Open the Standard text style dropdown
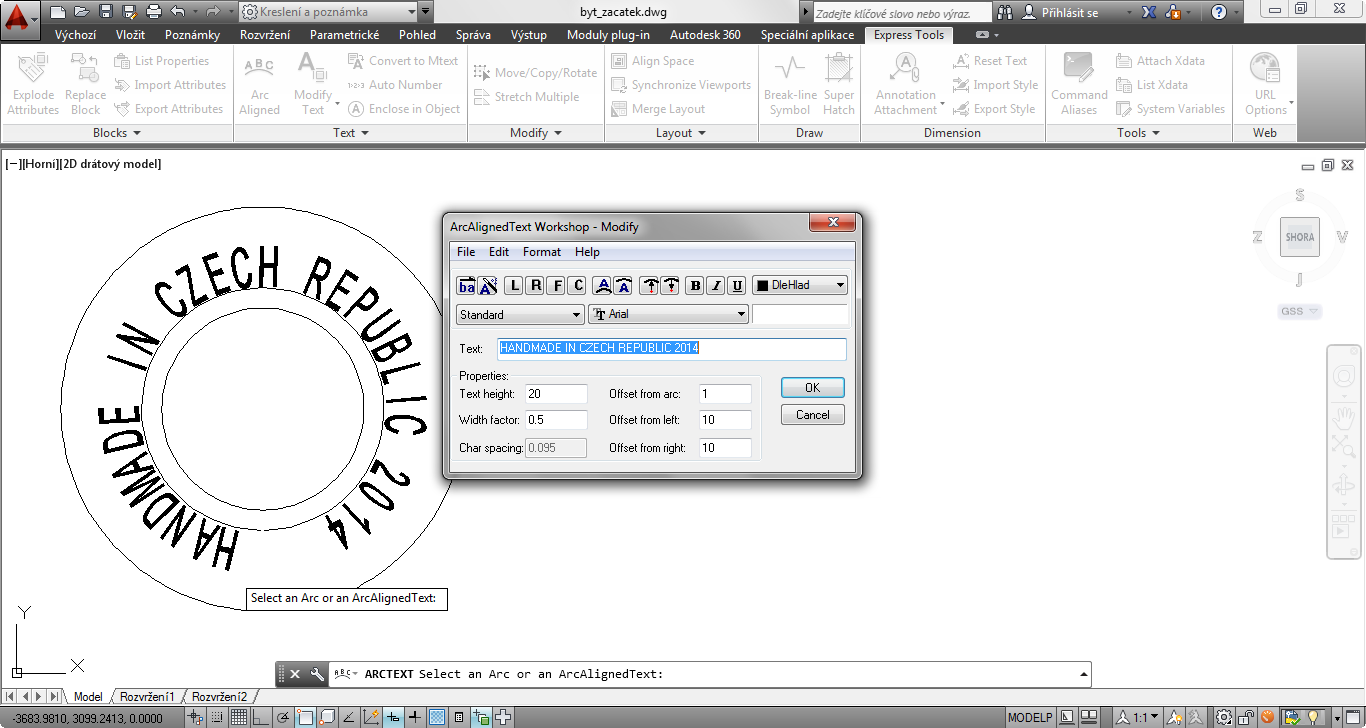This screenshot has width=1366, height=728. [520, 314]
